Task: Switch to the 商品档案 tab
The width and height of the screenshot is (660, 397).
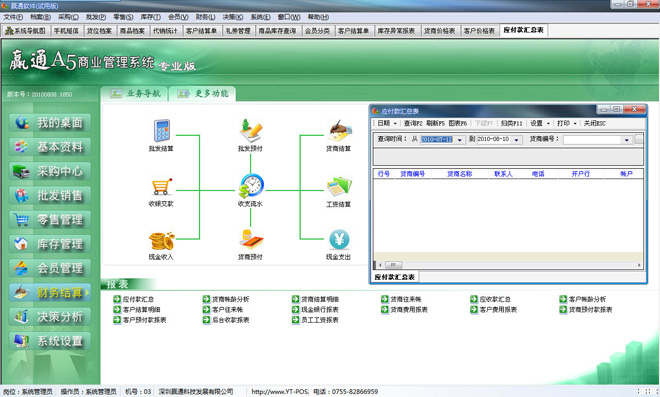Action: pos(132,31)
